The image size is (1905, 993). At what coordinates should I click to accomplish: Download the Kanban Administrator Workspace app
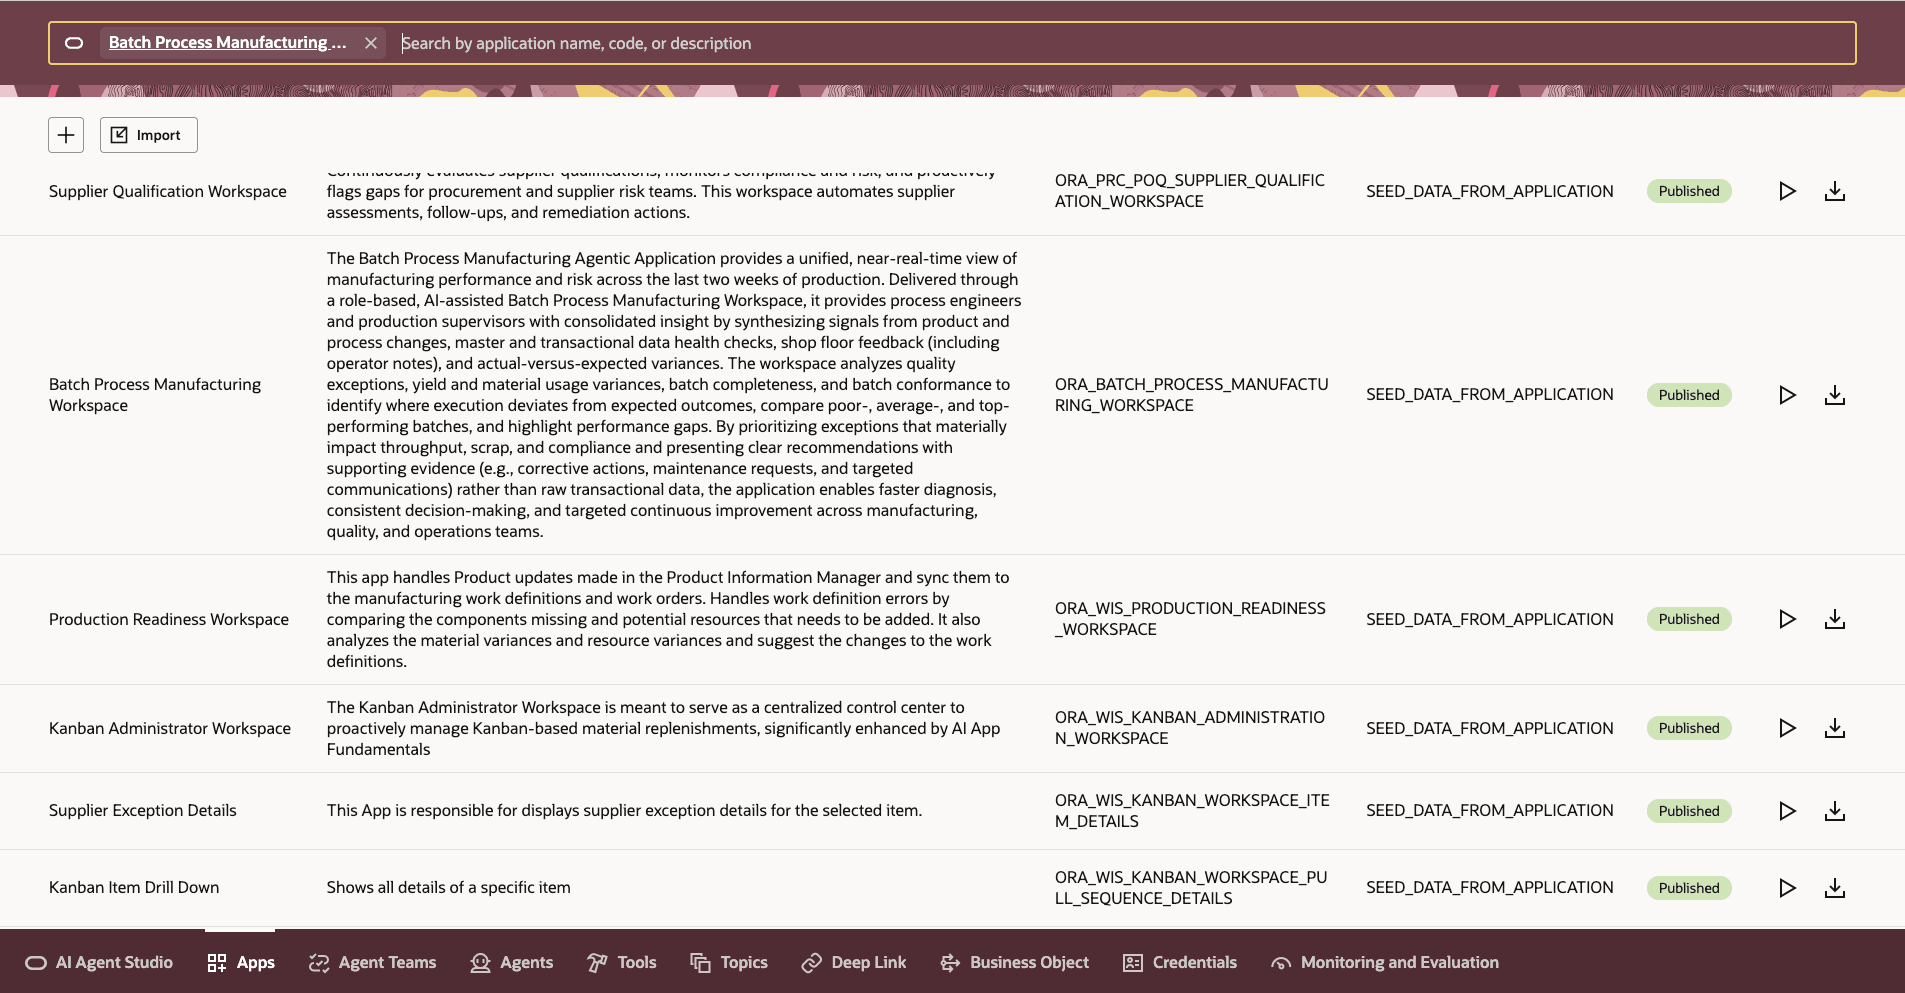coord(1835,728)
